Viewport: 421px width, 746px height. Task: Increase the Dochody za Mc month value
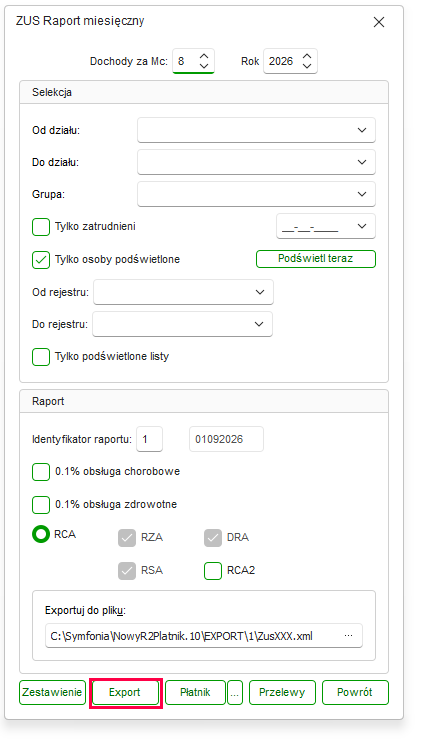pos(204,56)
